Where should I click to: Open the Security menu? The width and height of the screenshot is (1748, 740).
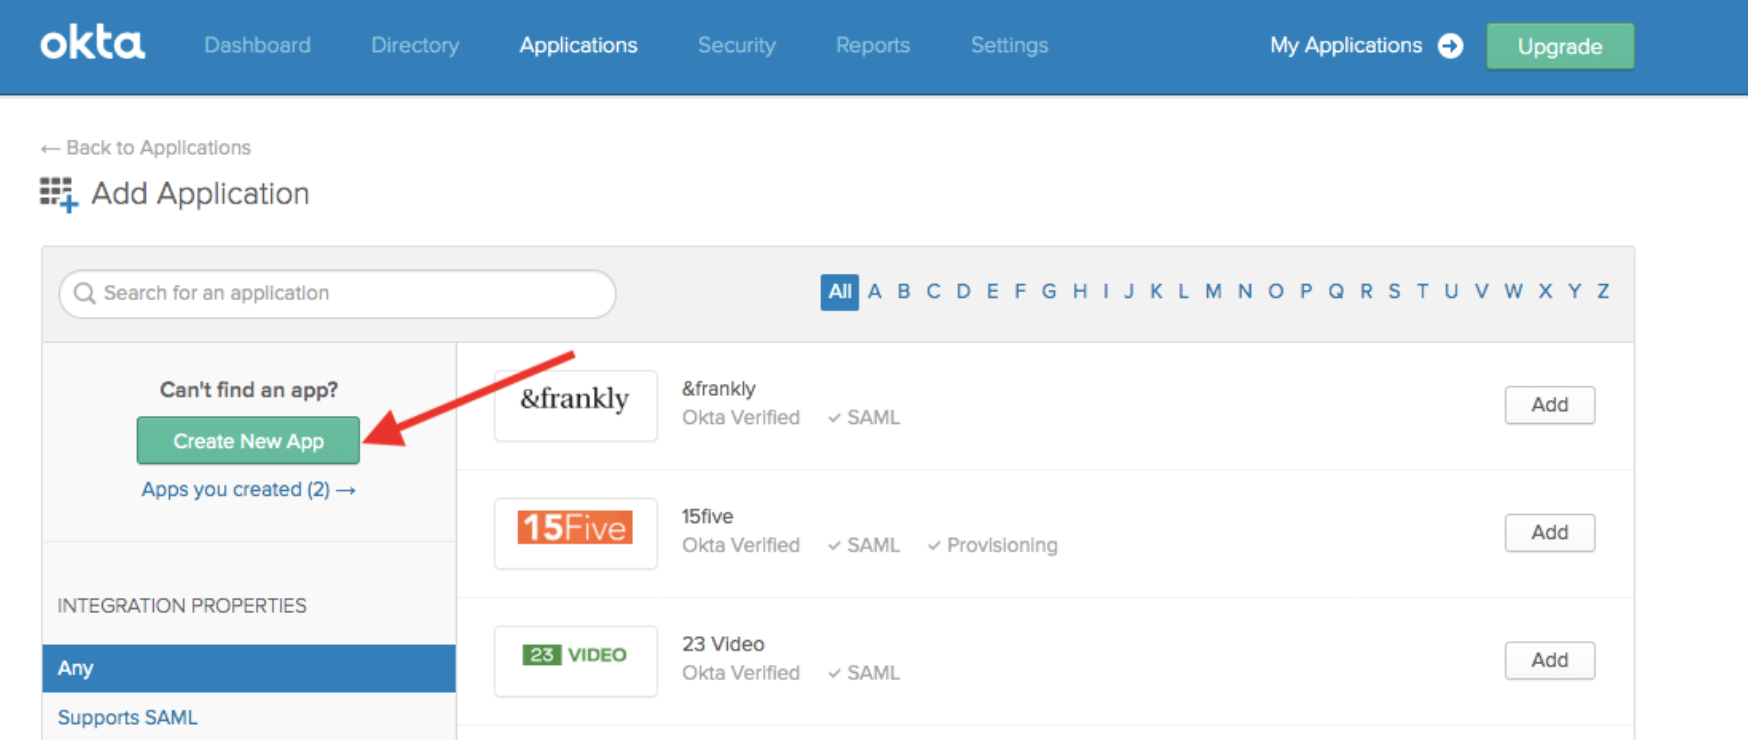(x=737, y=45)
